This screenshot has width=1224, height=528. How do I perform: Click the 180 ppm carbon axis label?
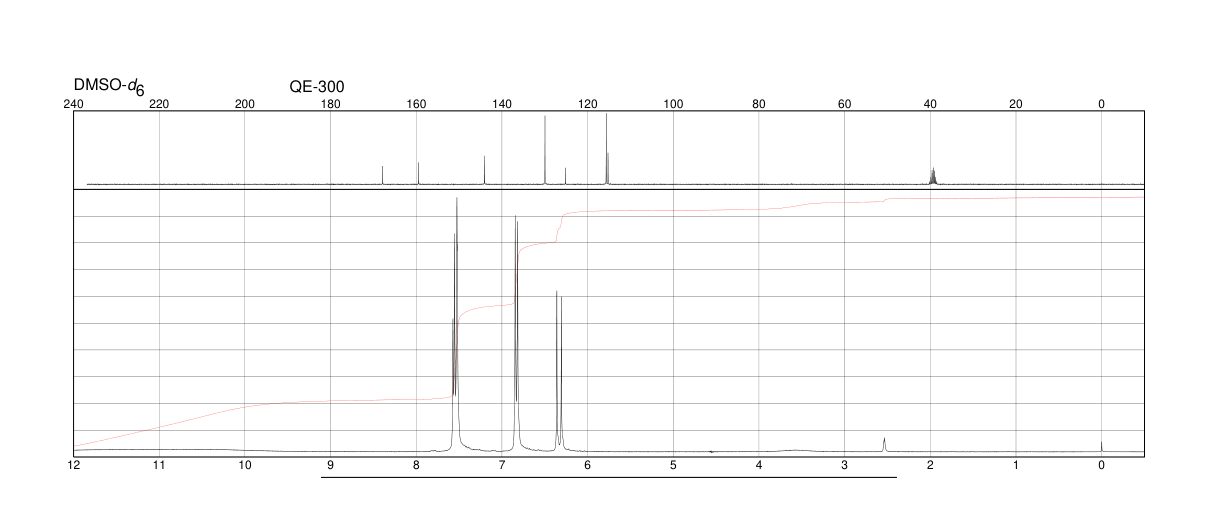coord(330,104)
